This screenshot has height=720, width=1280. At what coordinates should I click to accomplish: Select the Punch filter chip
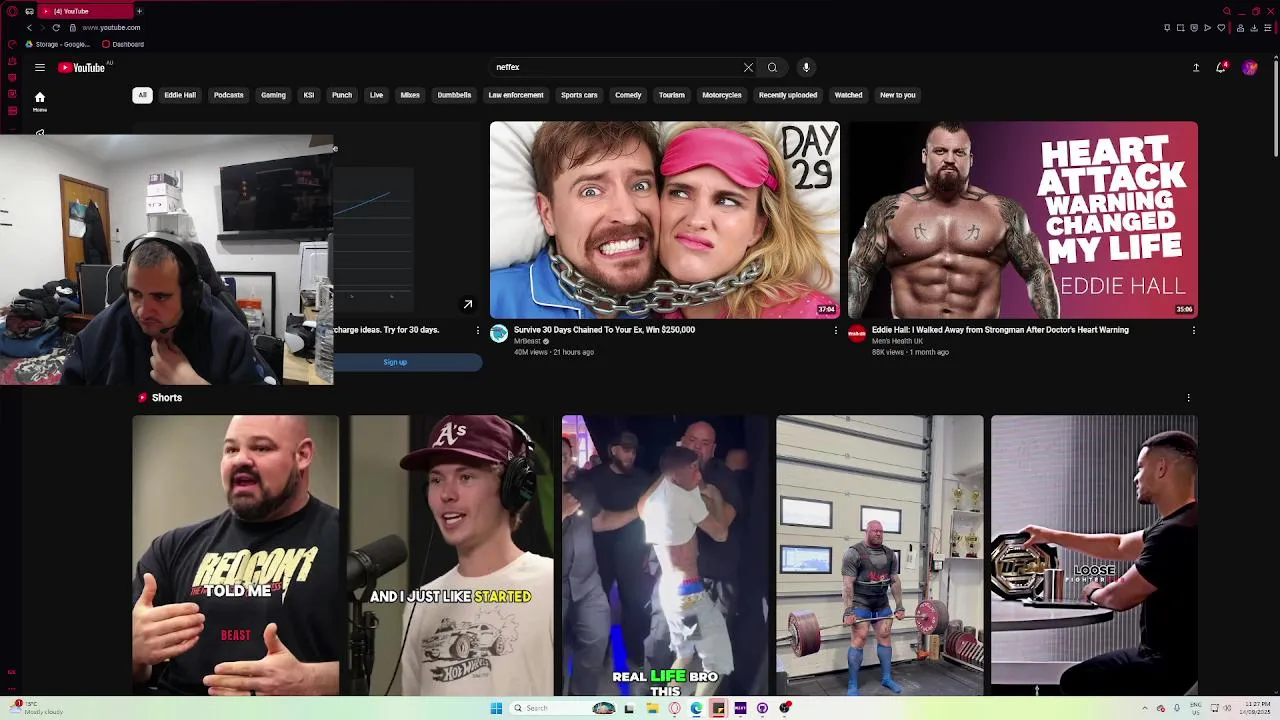342,95
